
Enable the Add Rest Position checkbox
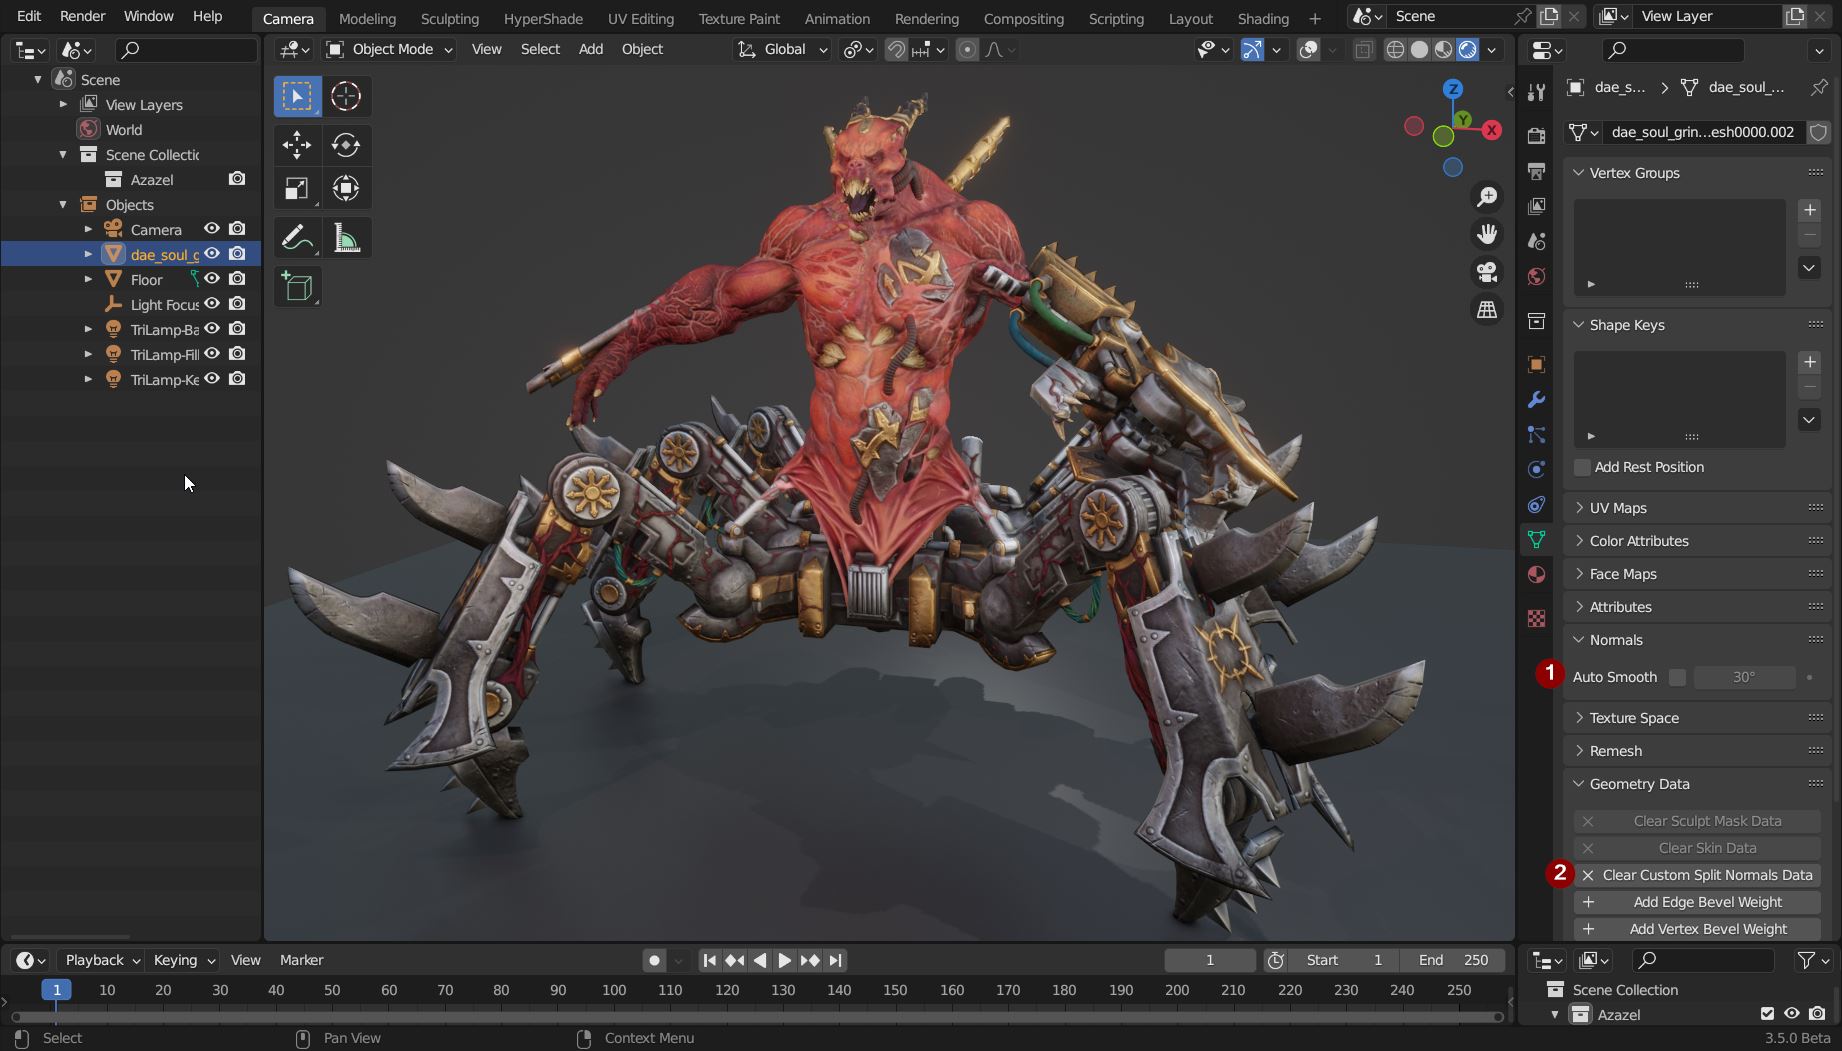pyautogui.click(x=1582, y=468)
